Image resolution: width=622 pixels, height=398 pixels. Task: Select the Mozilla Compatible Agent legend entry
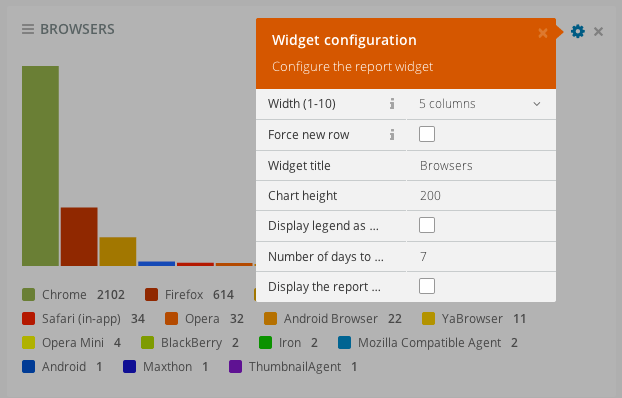coord(428,343)
